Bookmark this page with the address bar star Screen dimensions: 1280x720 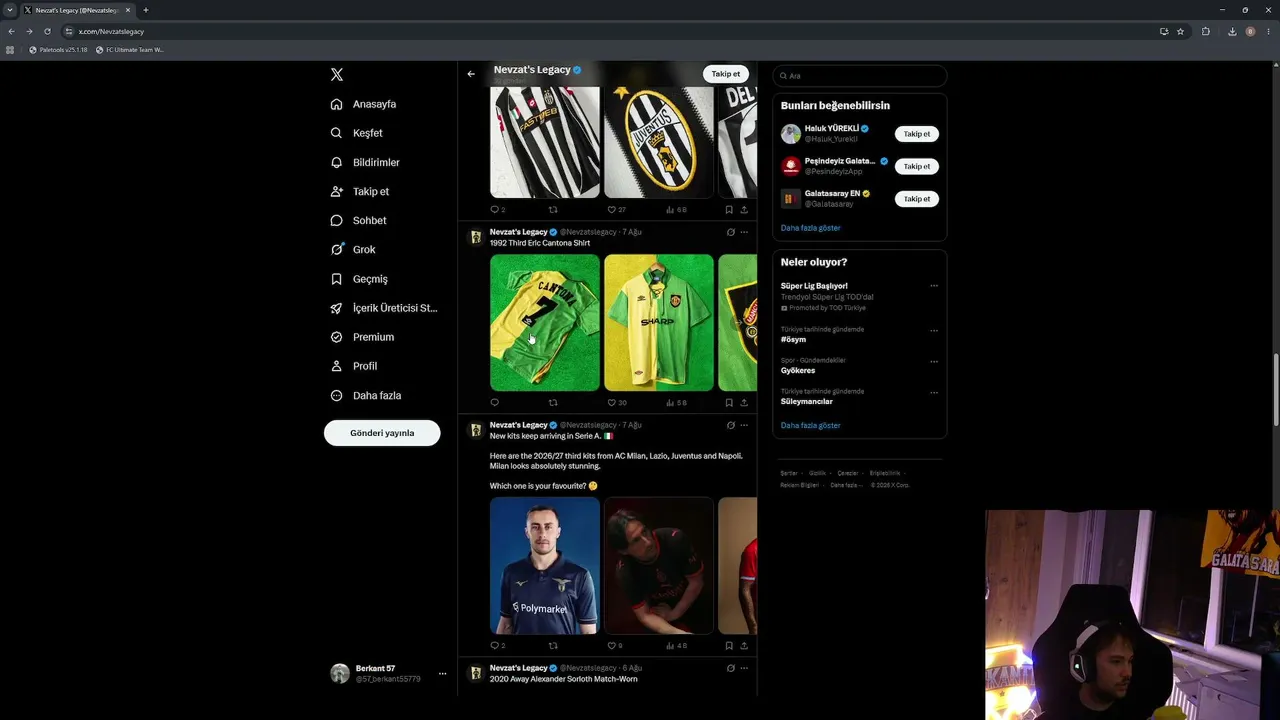coord(1180,31)
